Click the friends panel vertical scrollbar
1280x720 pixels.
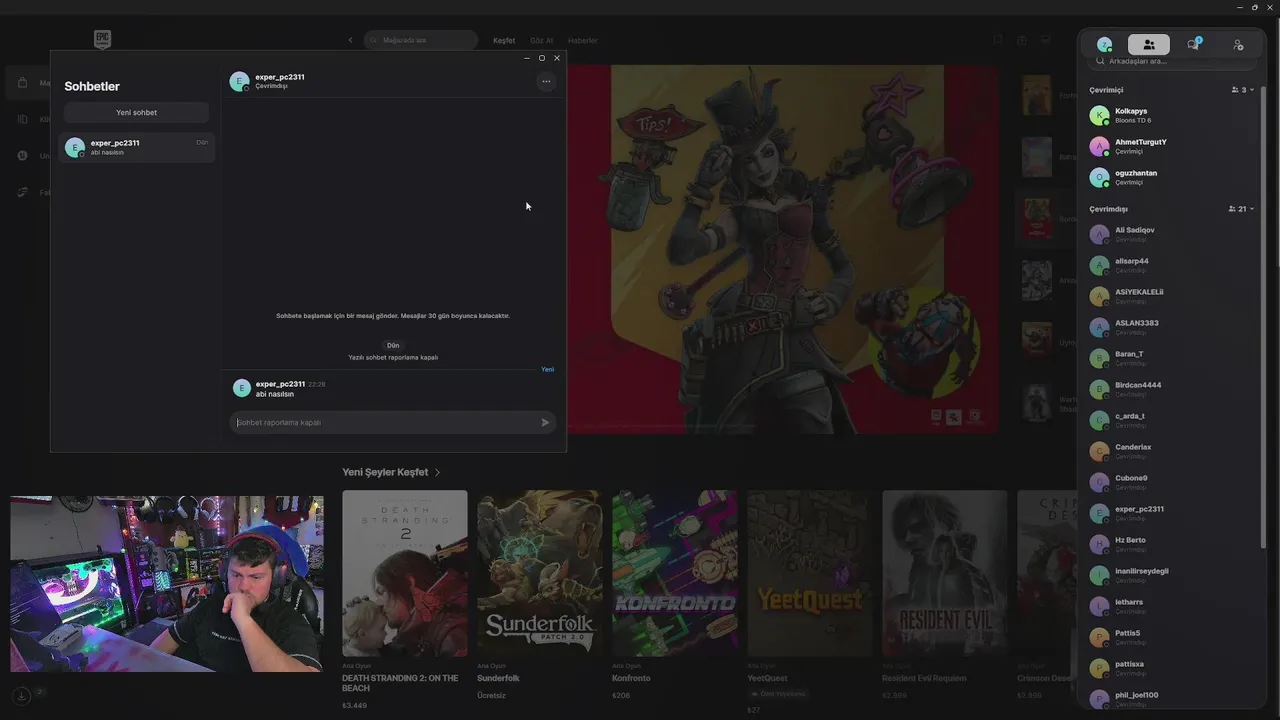pos(1263,315)
